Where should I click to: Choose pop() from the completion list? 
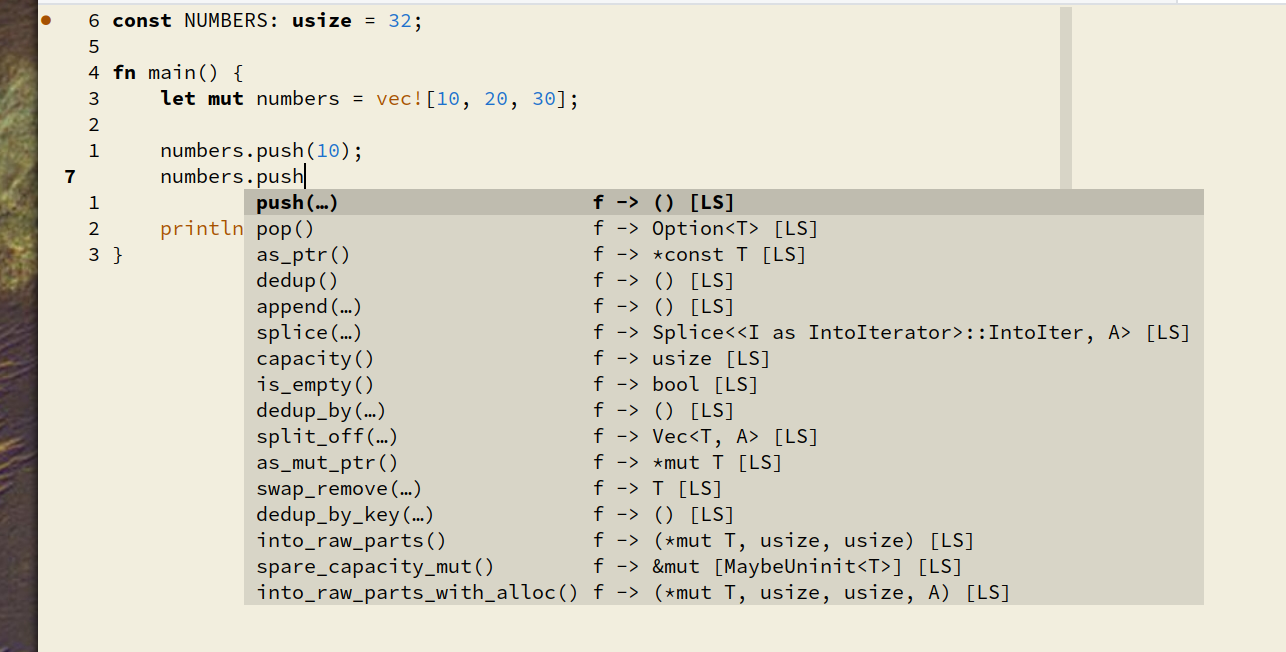click(x=724, y=229)
